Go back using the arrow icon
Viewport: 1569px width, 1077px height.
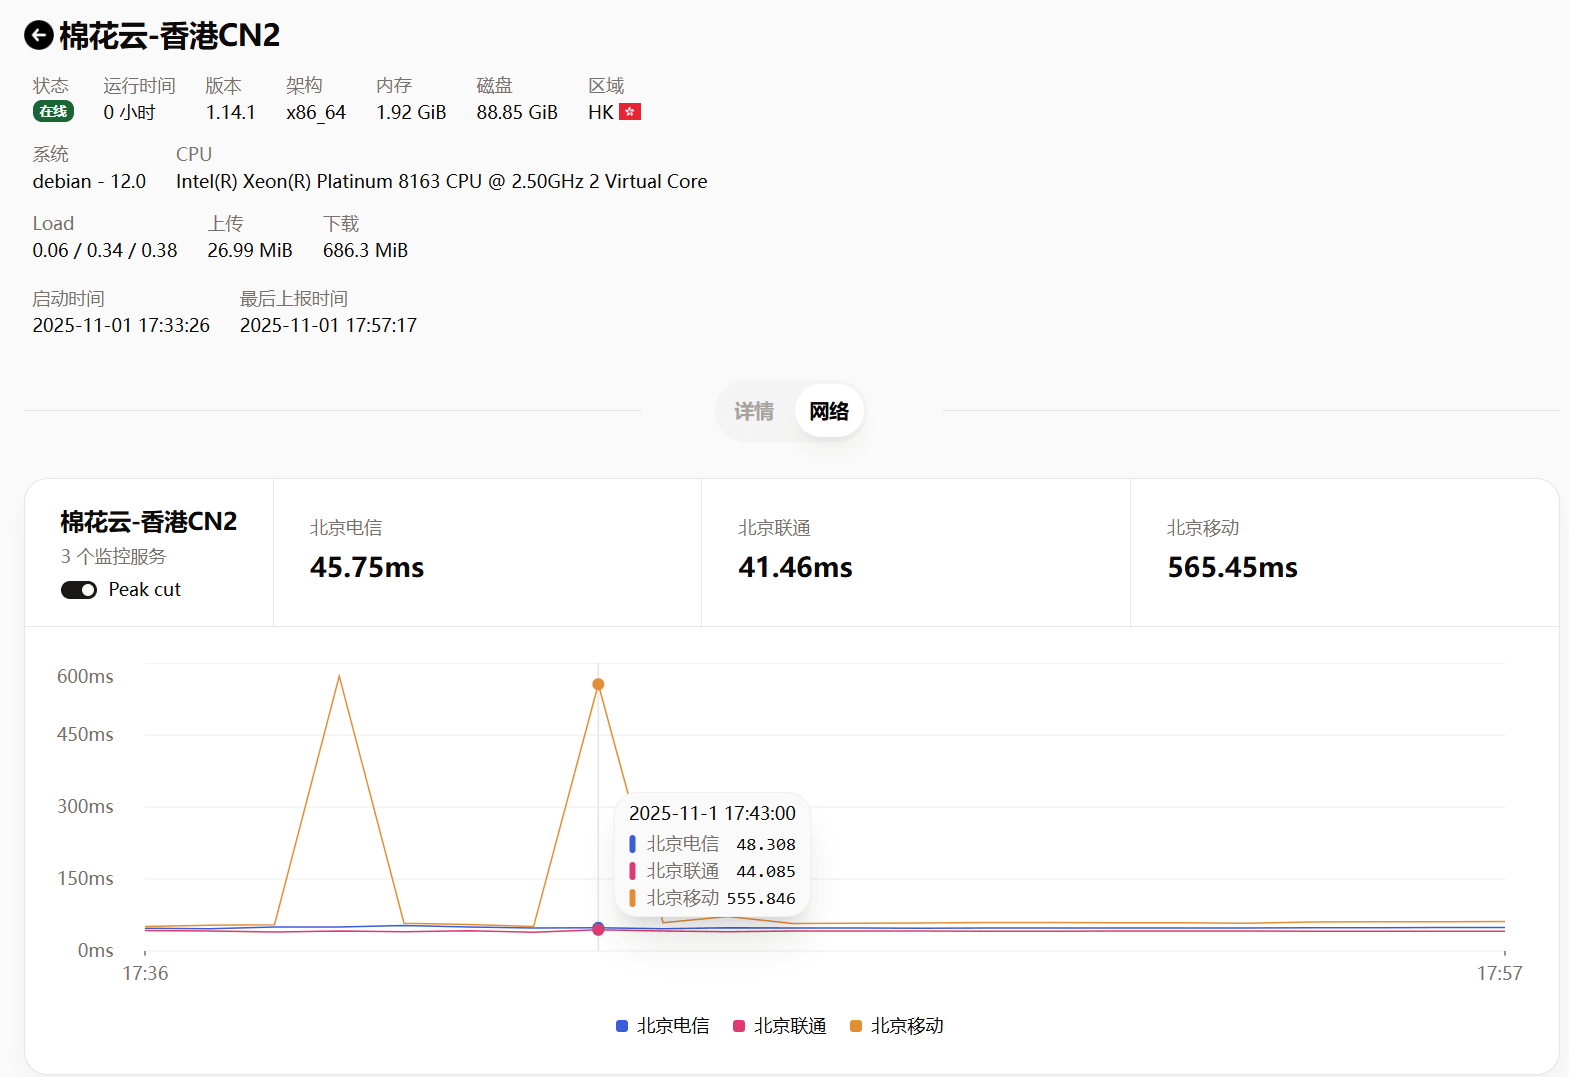38,36
